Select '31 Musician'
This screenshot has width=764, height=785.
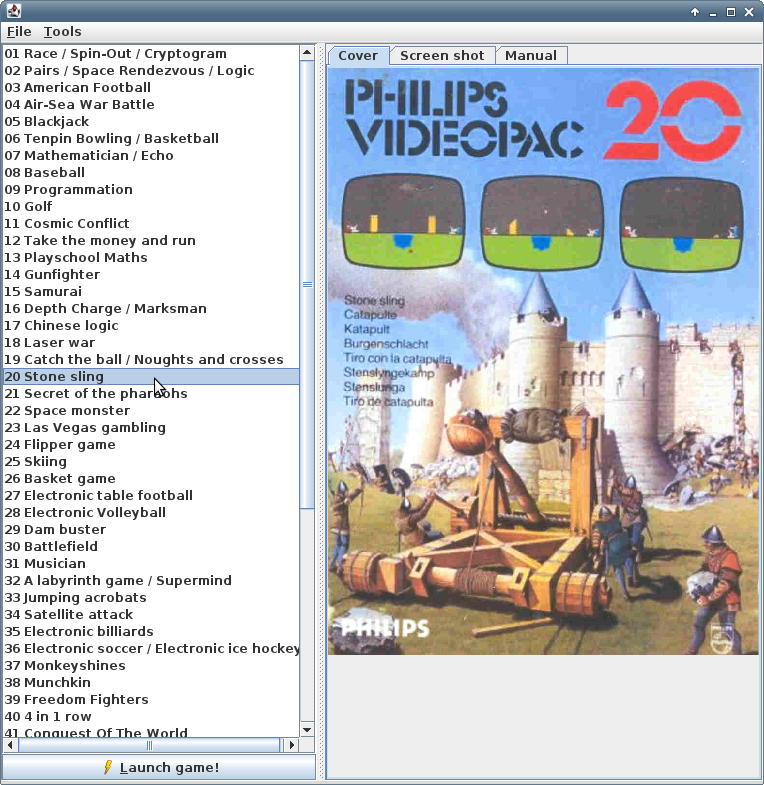(151, 564)
